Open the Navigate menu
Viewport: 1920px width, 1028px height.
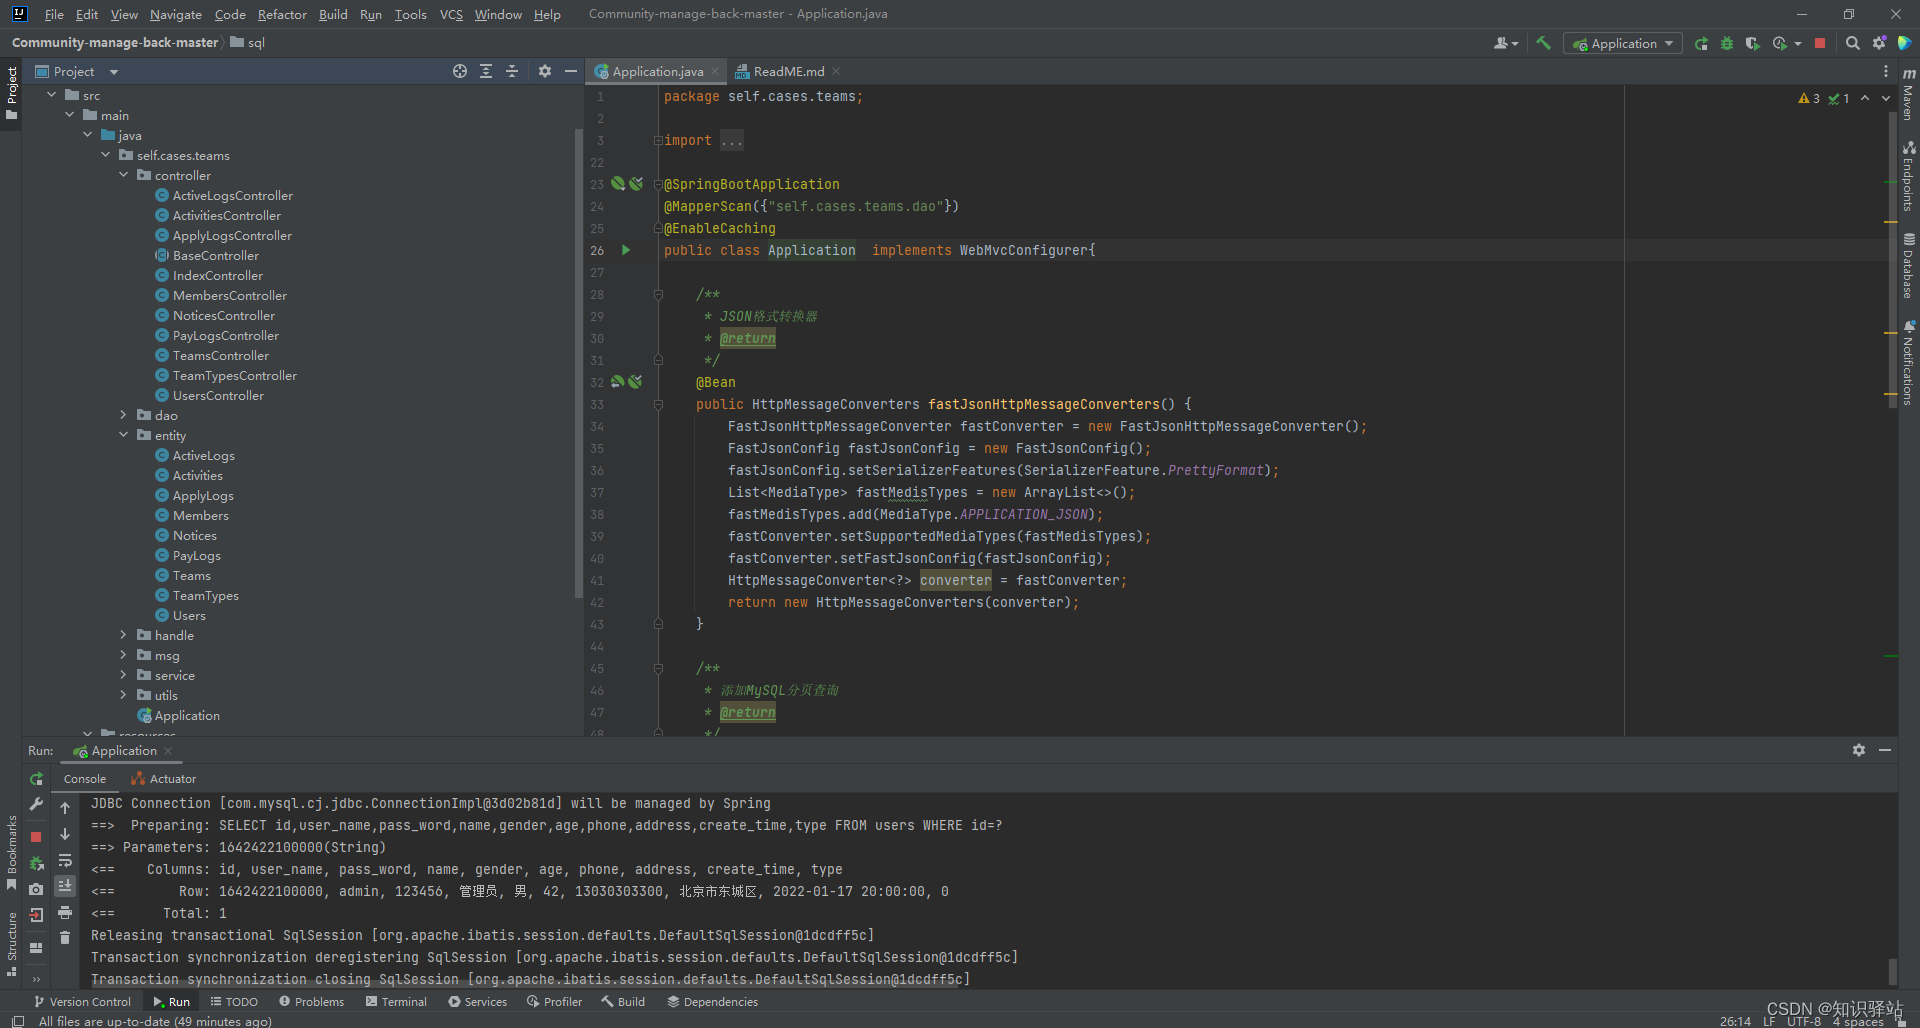[176, 14]
